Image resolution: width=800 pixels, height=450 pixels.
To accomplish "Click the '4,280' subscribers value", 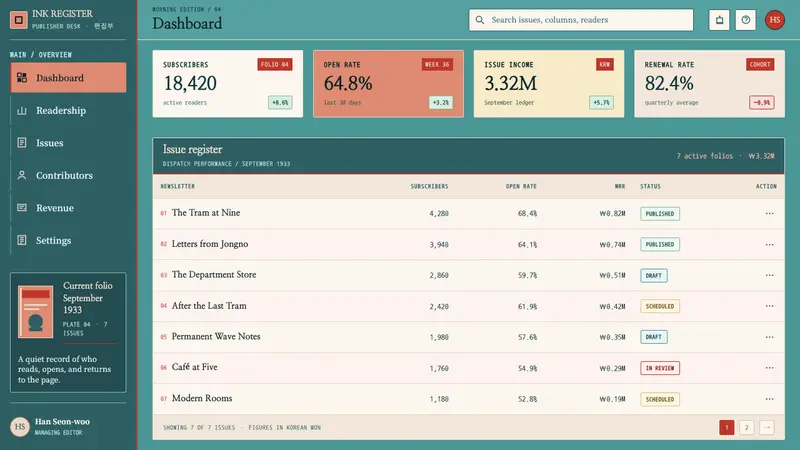I will pos(439,214).
